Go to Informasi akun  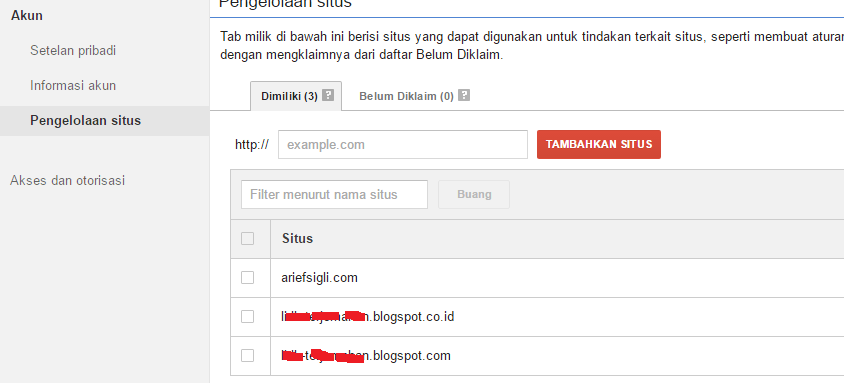coord(73,86)
